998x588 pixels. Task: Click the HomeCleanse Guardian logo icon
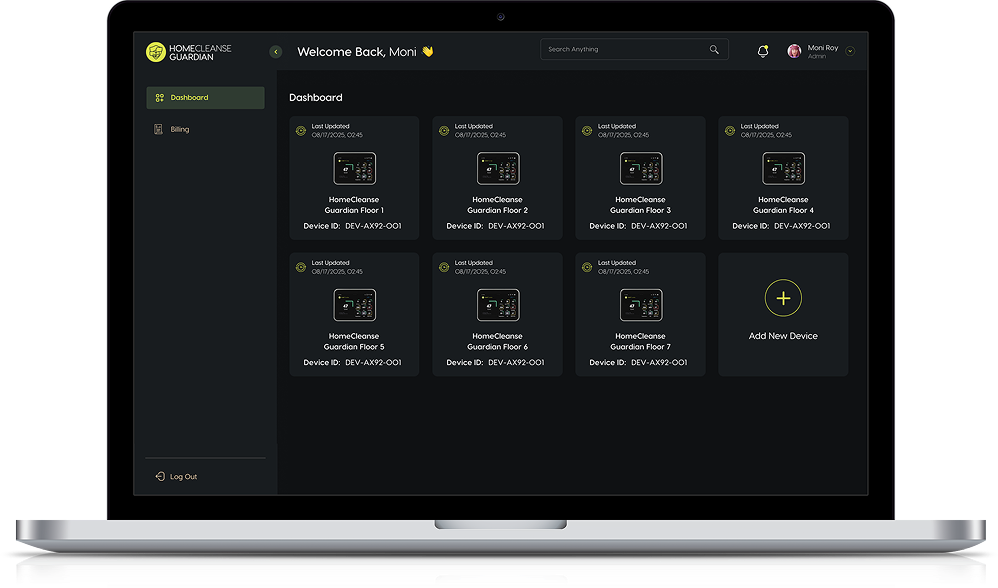coord(155,52)
